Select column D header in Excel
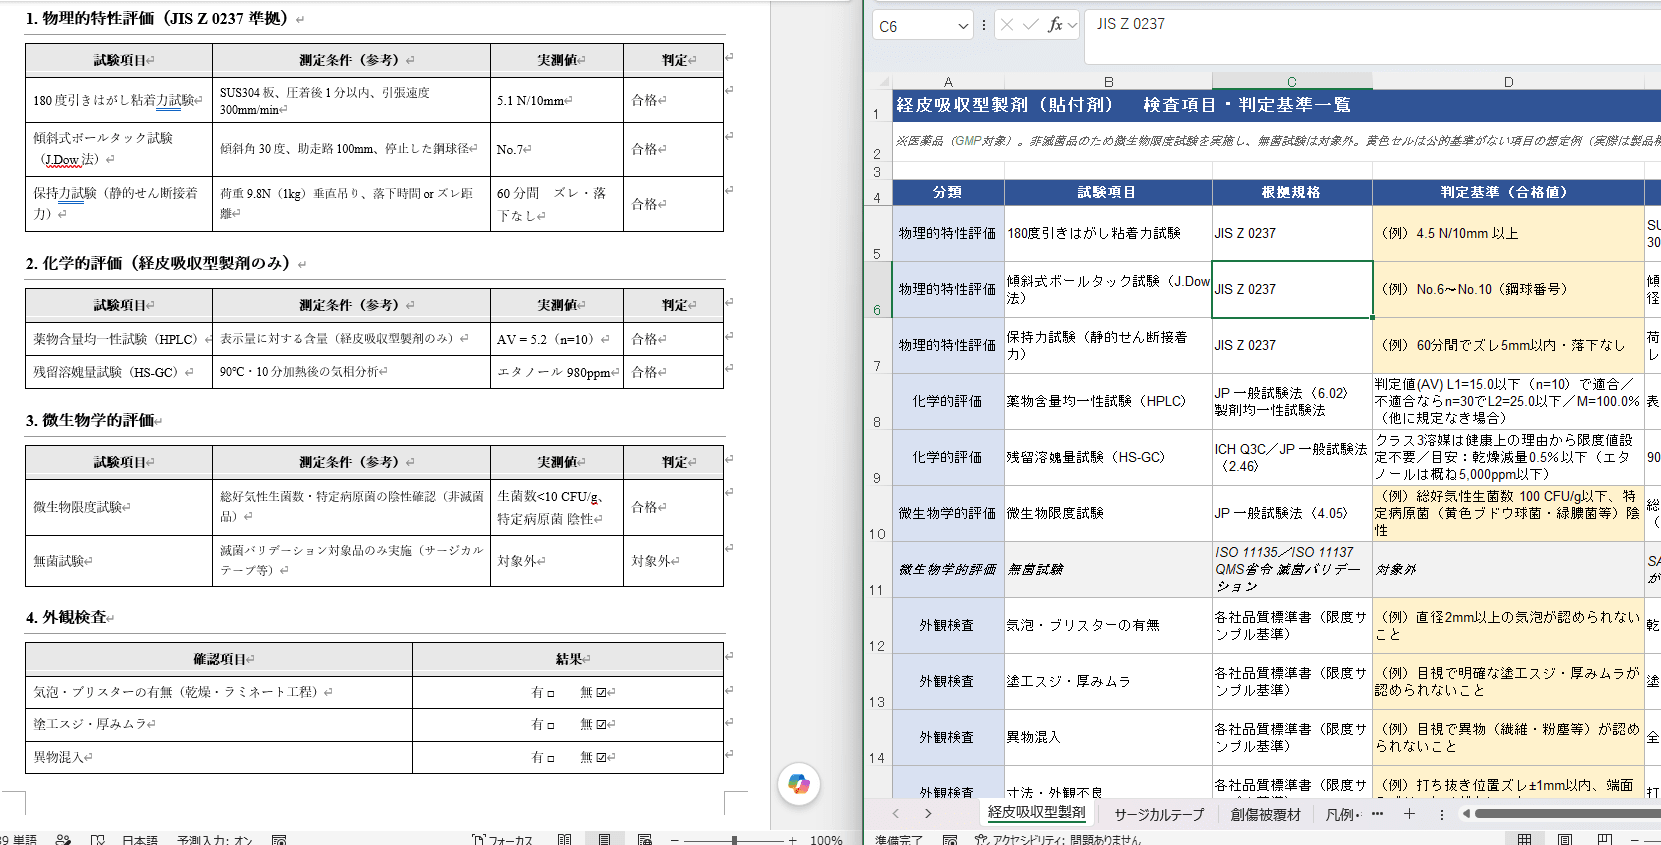This screenshot has height=845, width=1661. pos(1508,82)
